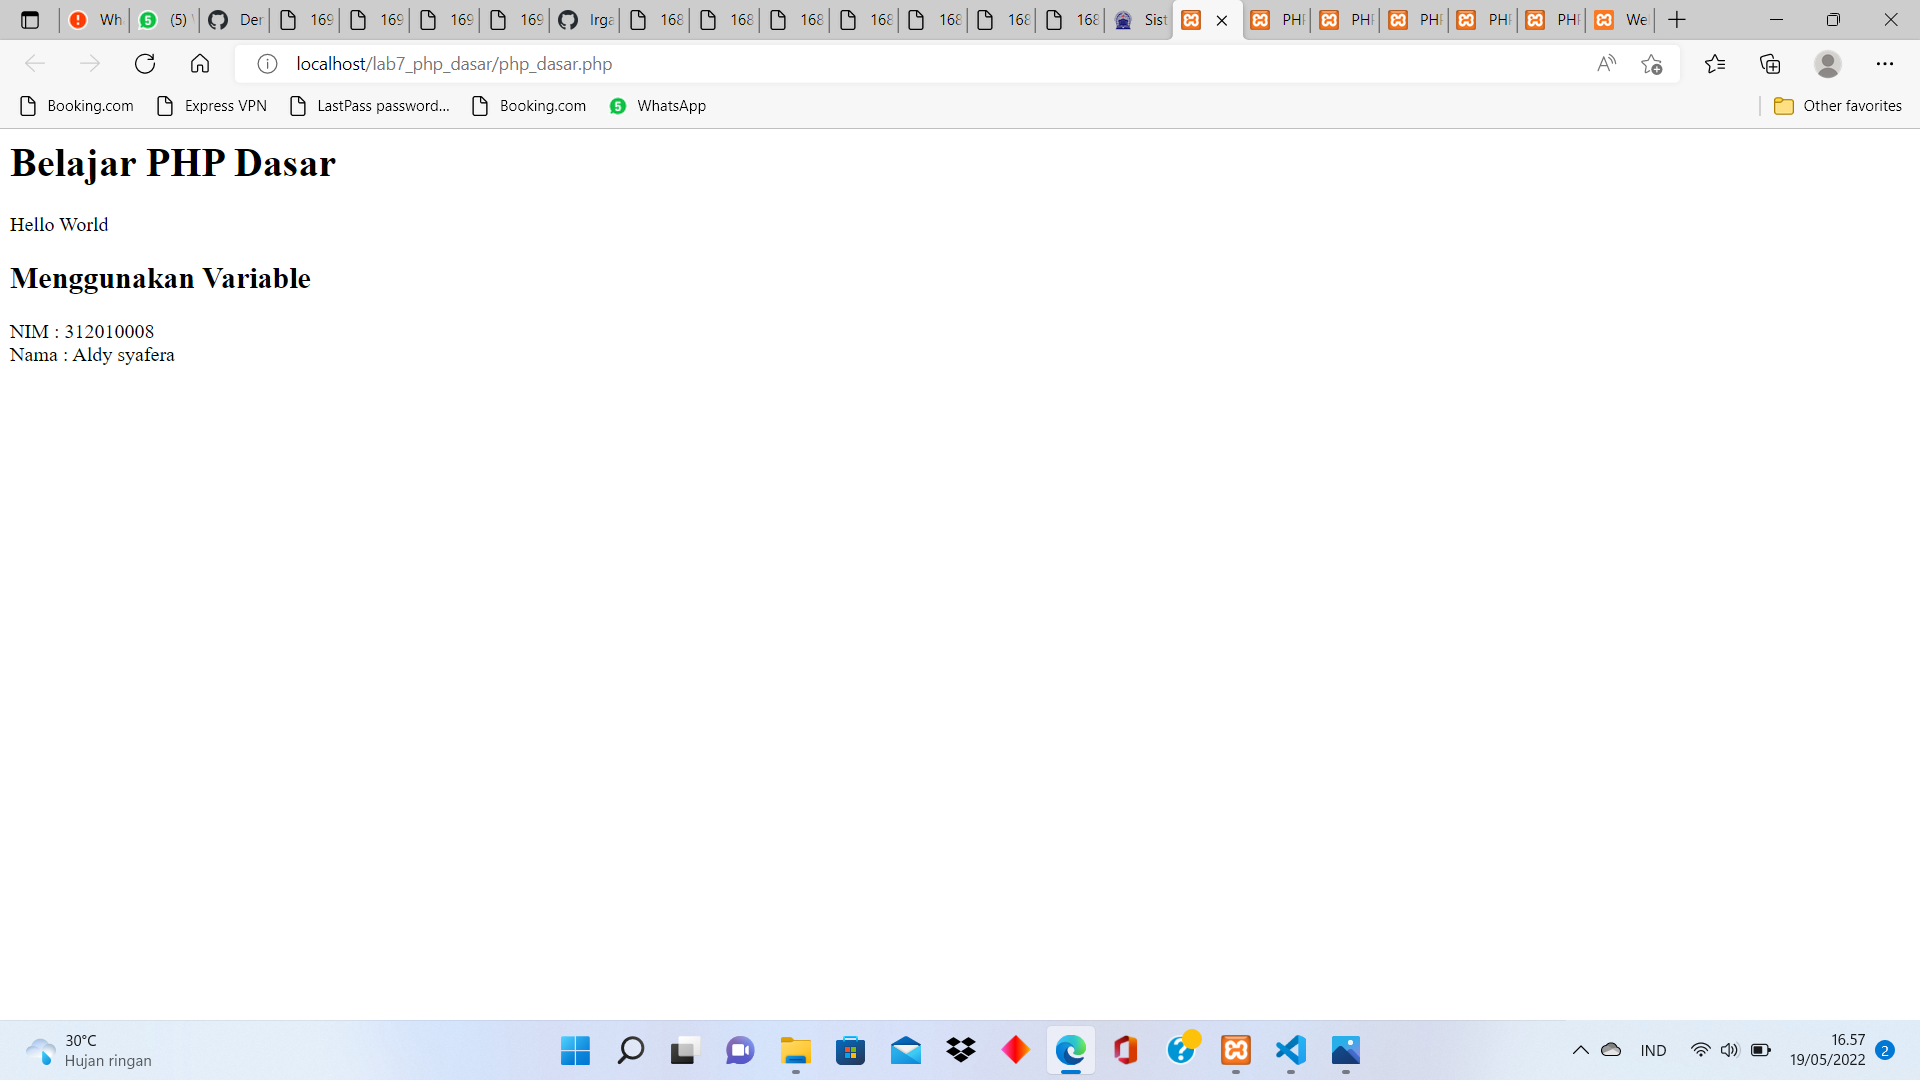Go to the browser home page

pyautogui.click(x=200, y=64)
